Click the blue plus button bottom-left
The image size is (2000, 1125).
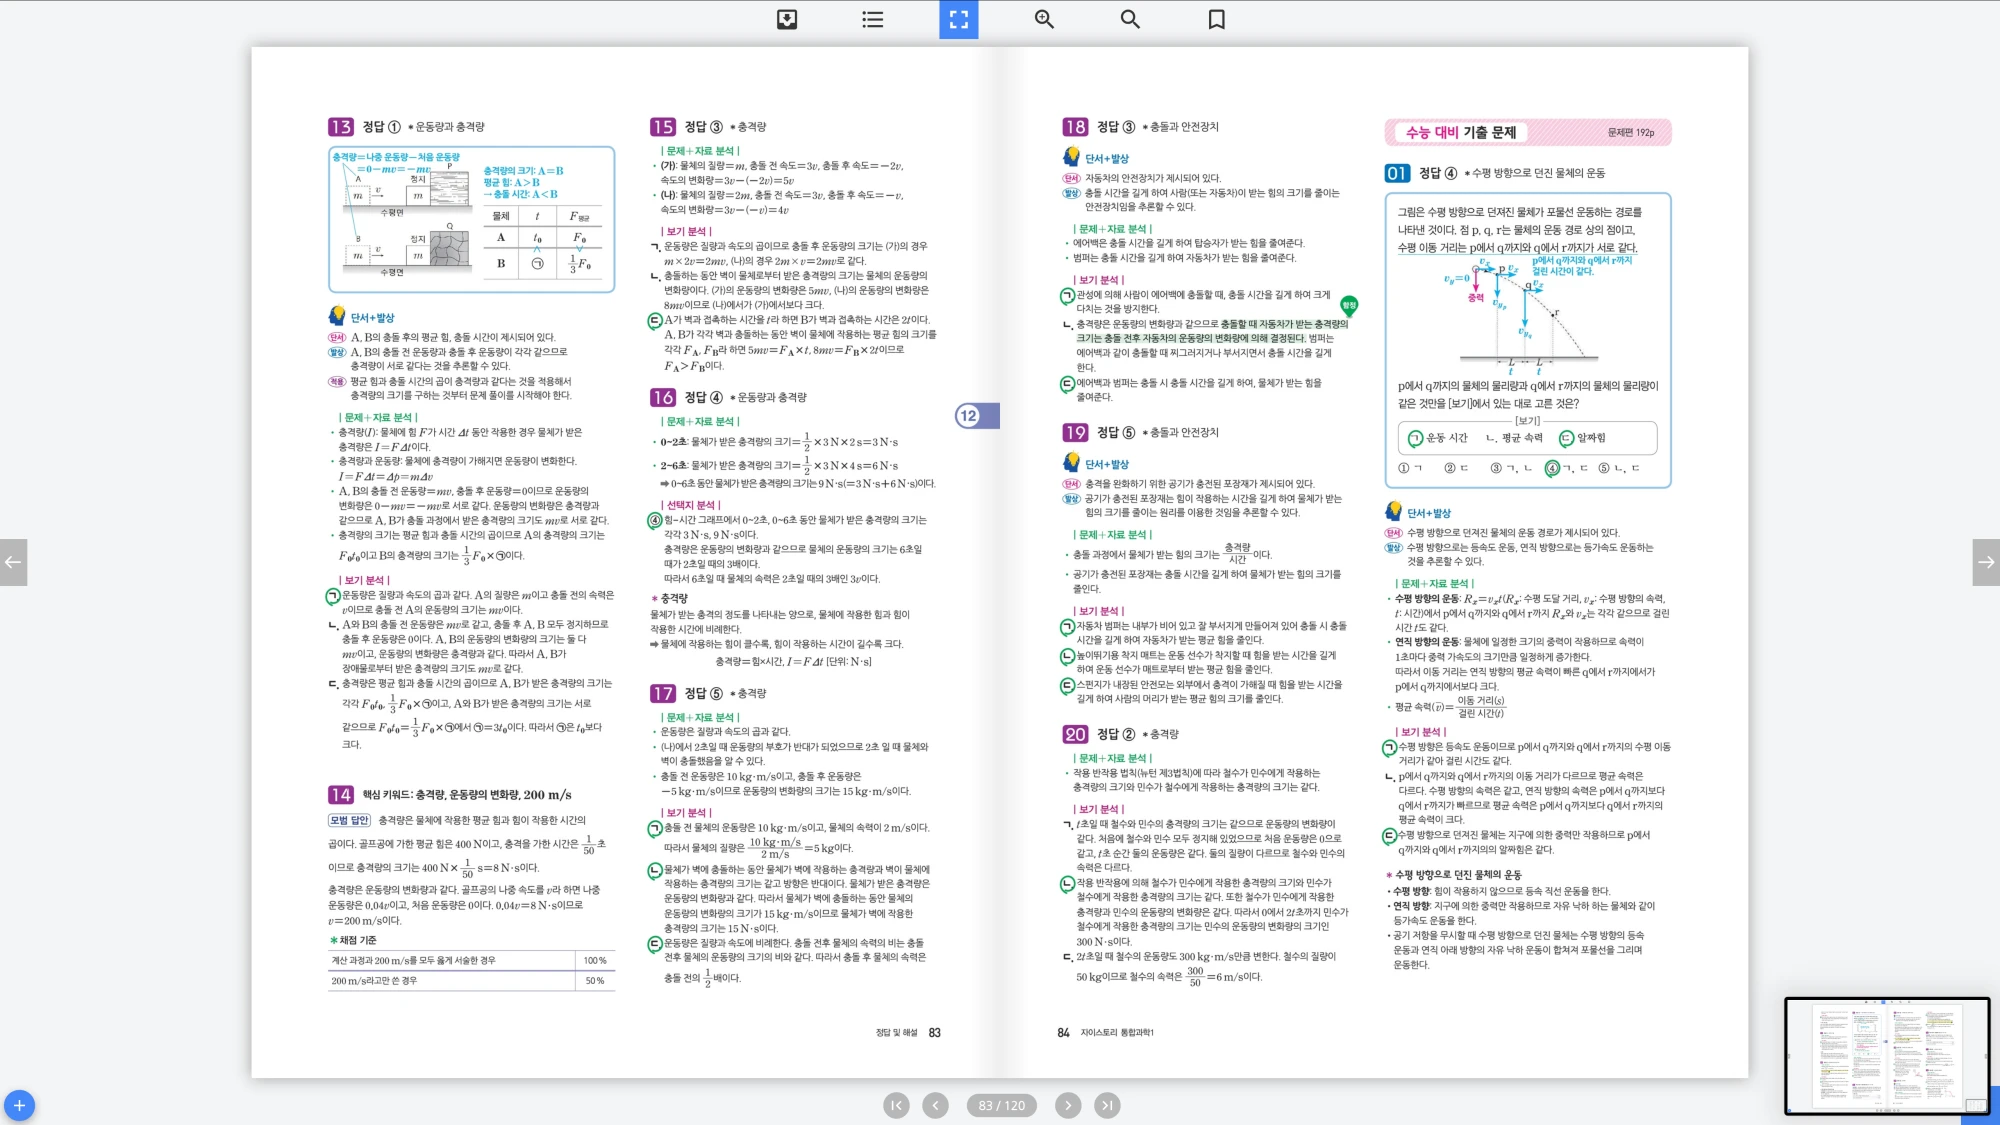(x=19, y=1105)
